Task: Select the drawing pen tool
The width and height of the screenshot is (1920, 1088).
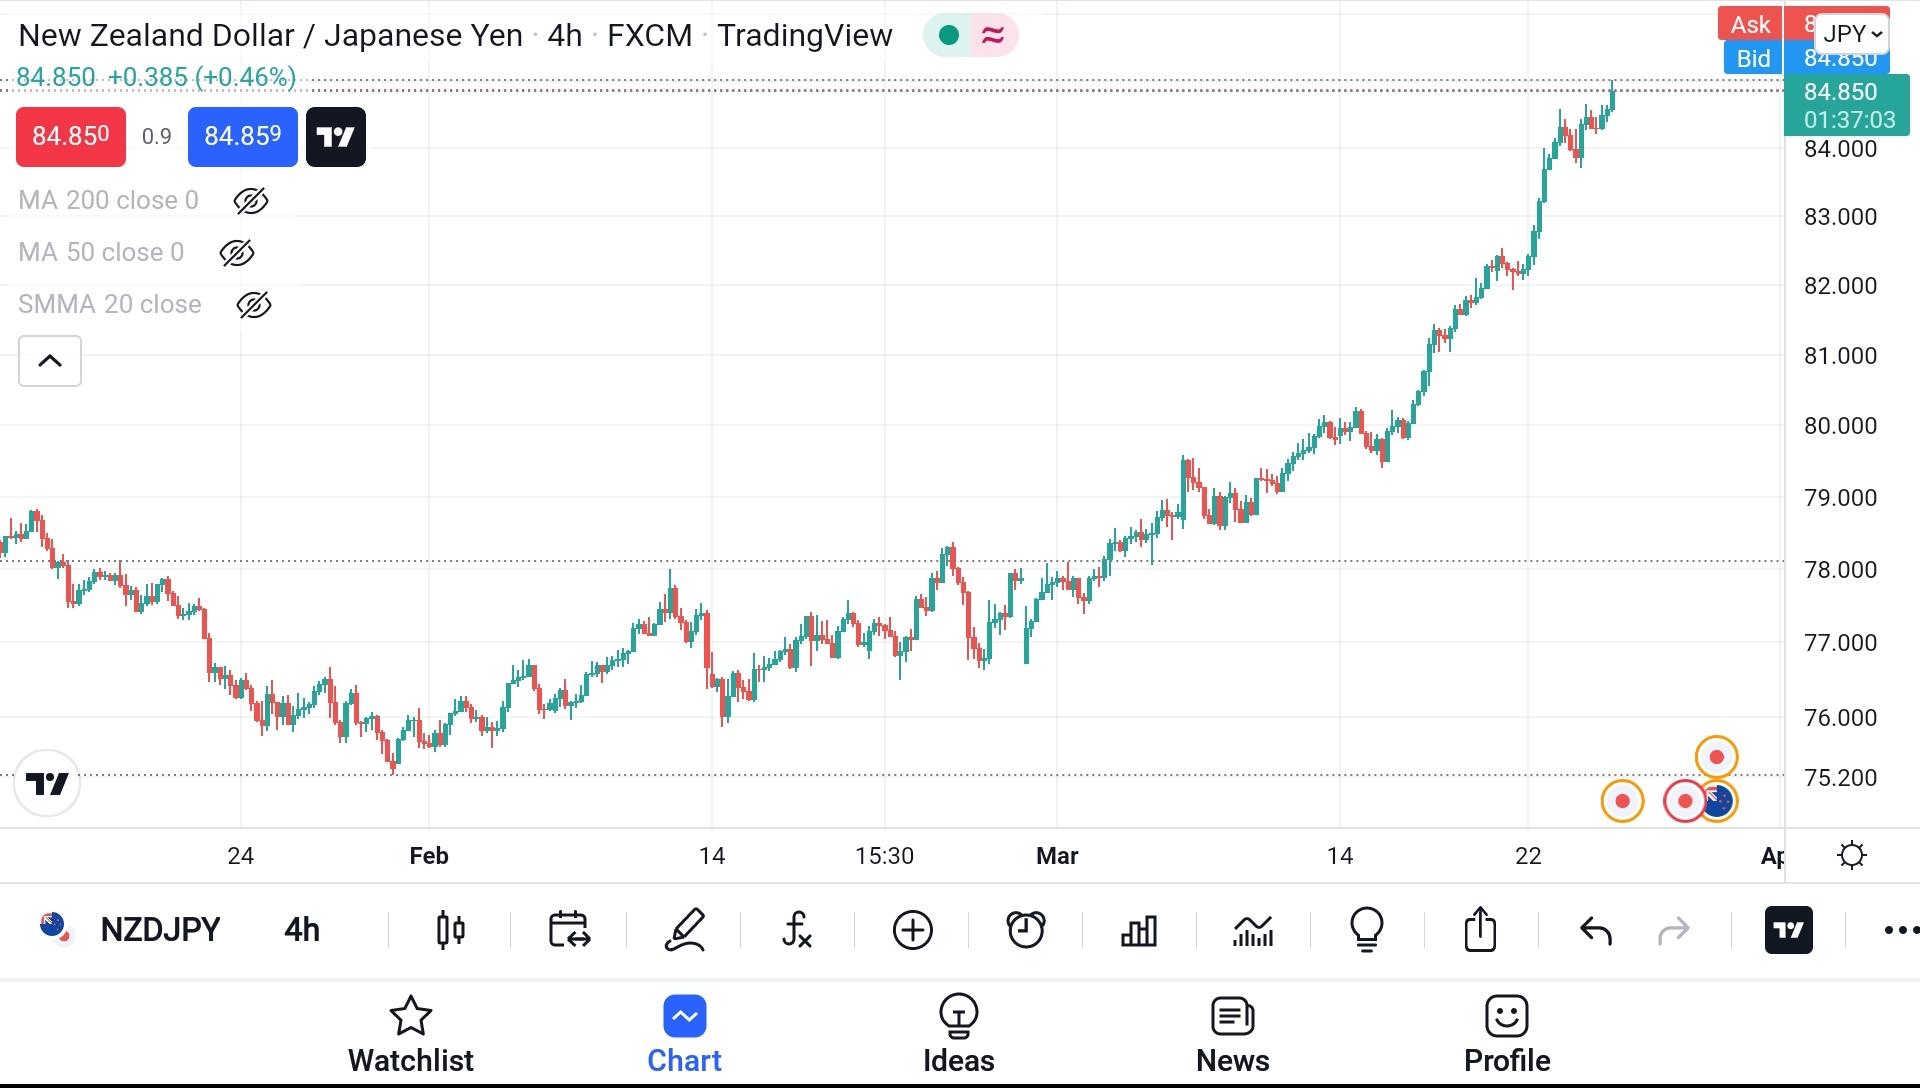Action: tap(686, 930)
